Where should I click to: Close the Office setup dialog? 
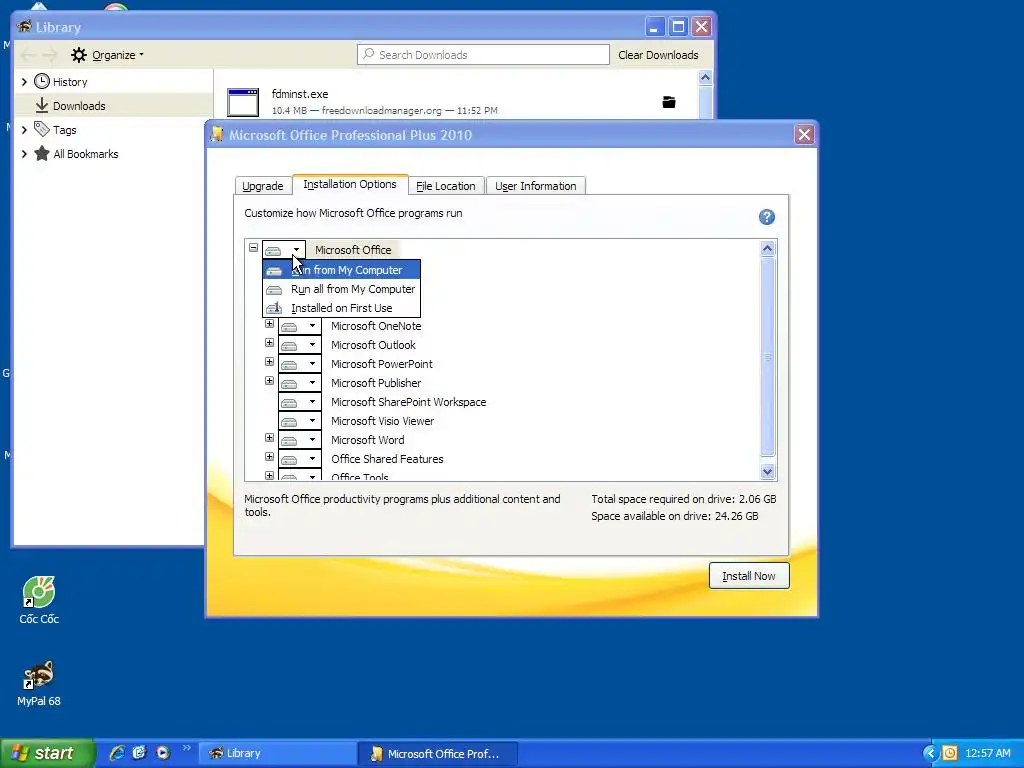click(x=804, y=135)
